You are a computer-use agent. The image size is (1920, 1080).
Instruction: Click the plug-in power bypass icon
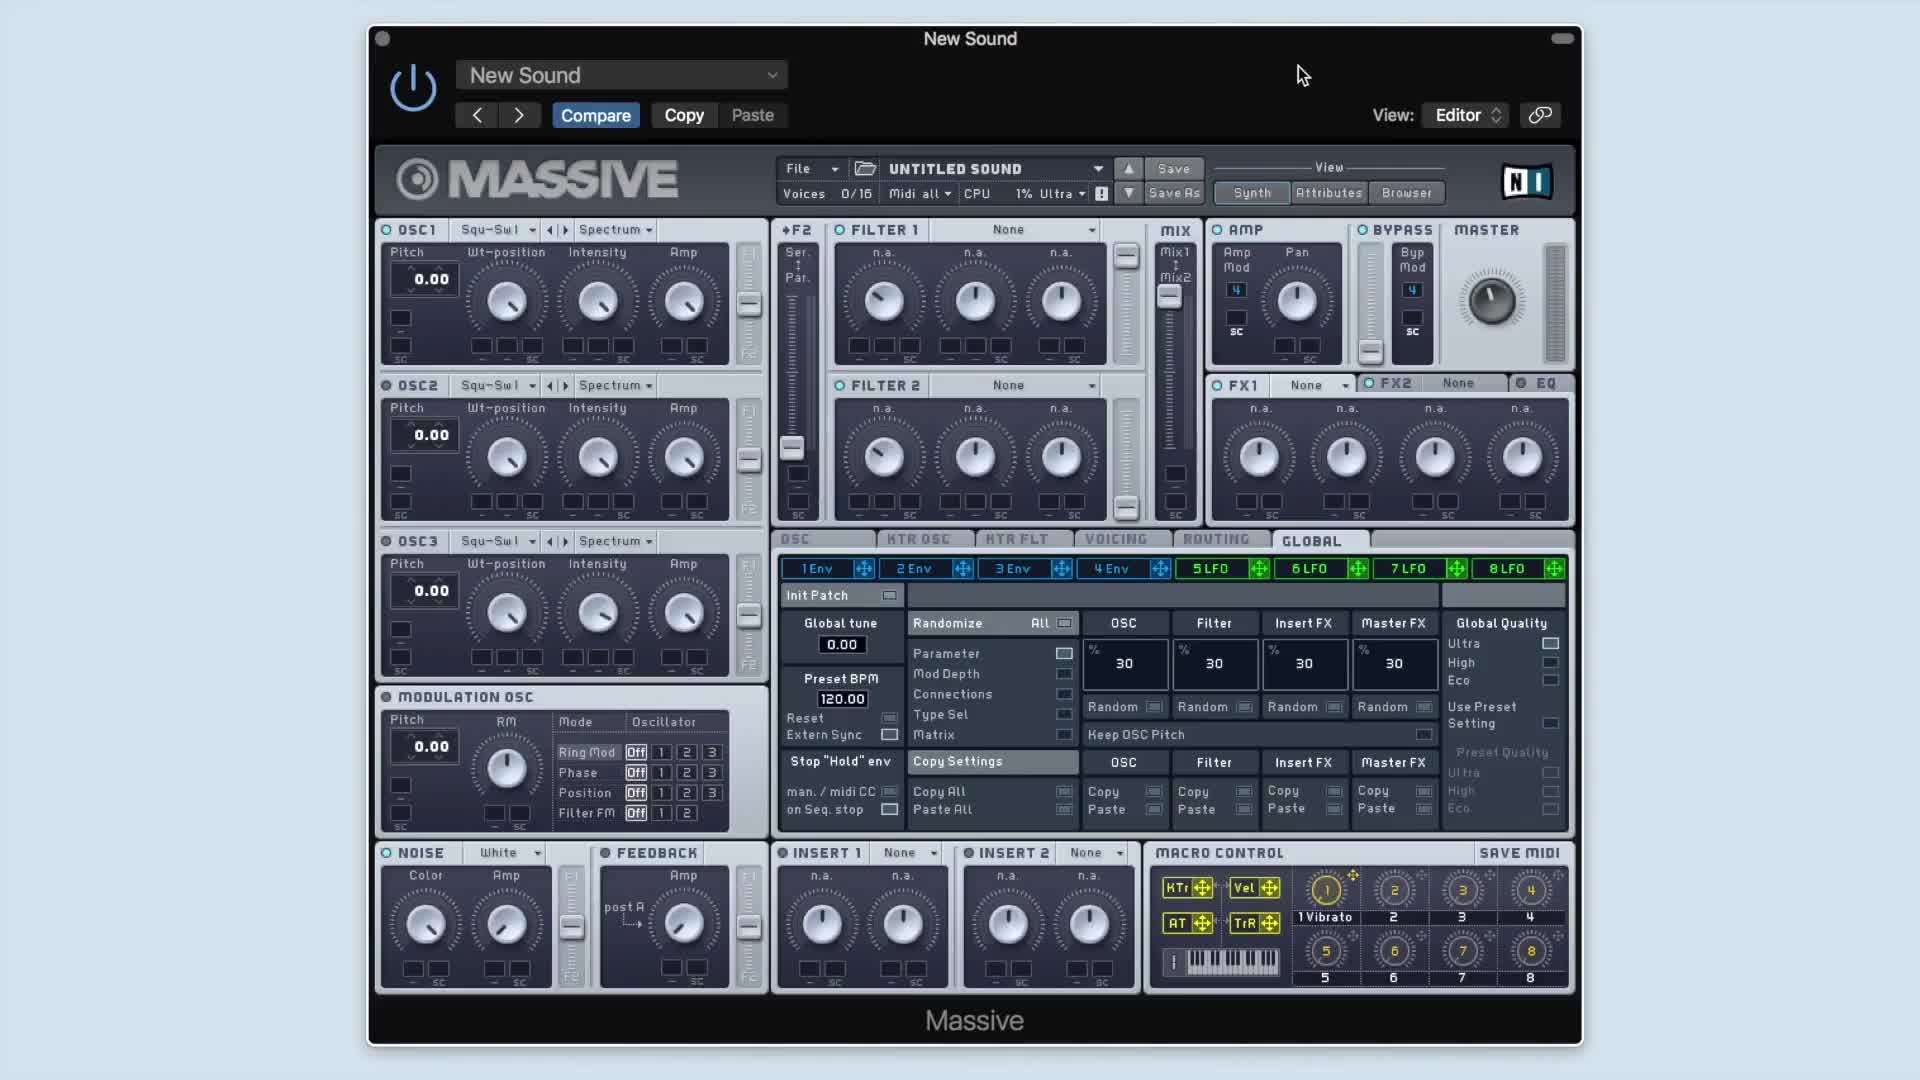[x=413, y=88]
